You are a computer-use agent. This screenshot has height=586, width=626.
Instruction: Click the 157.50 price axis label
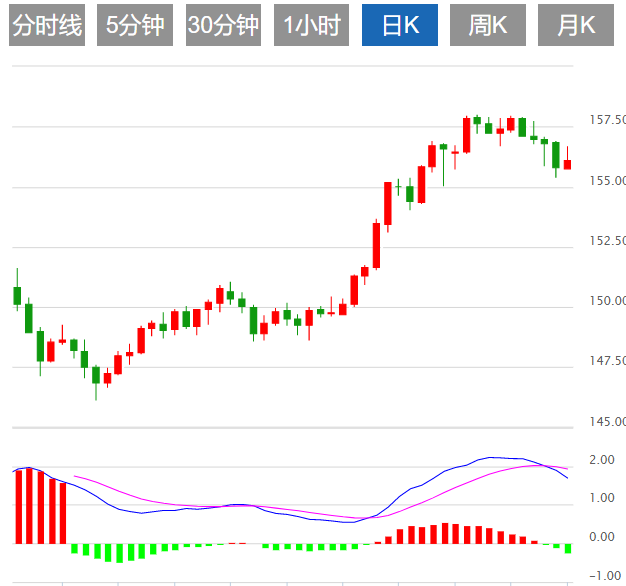(608, 120)
